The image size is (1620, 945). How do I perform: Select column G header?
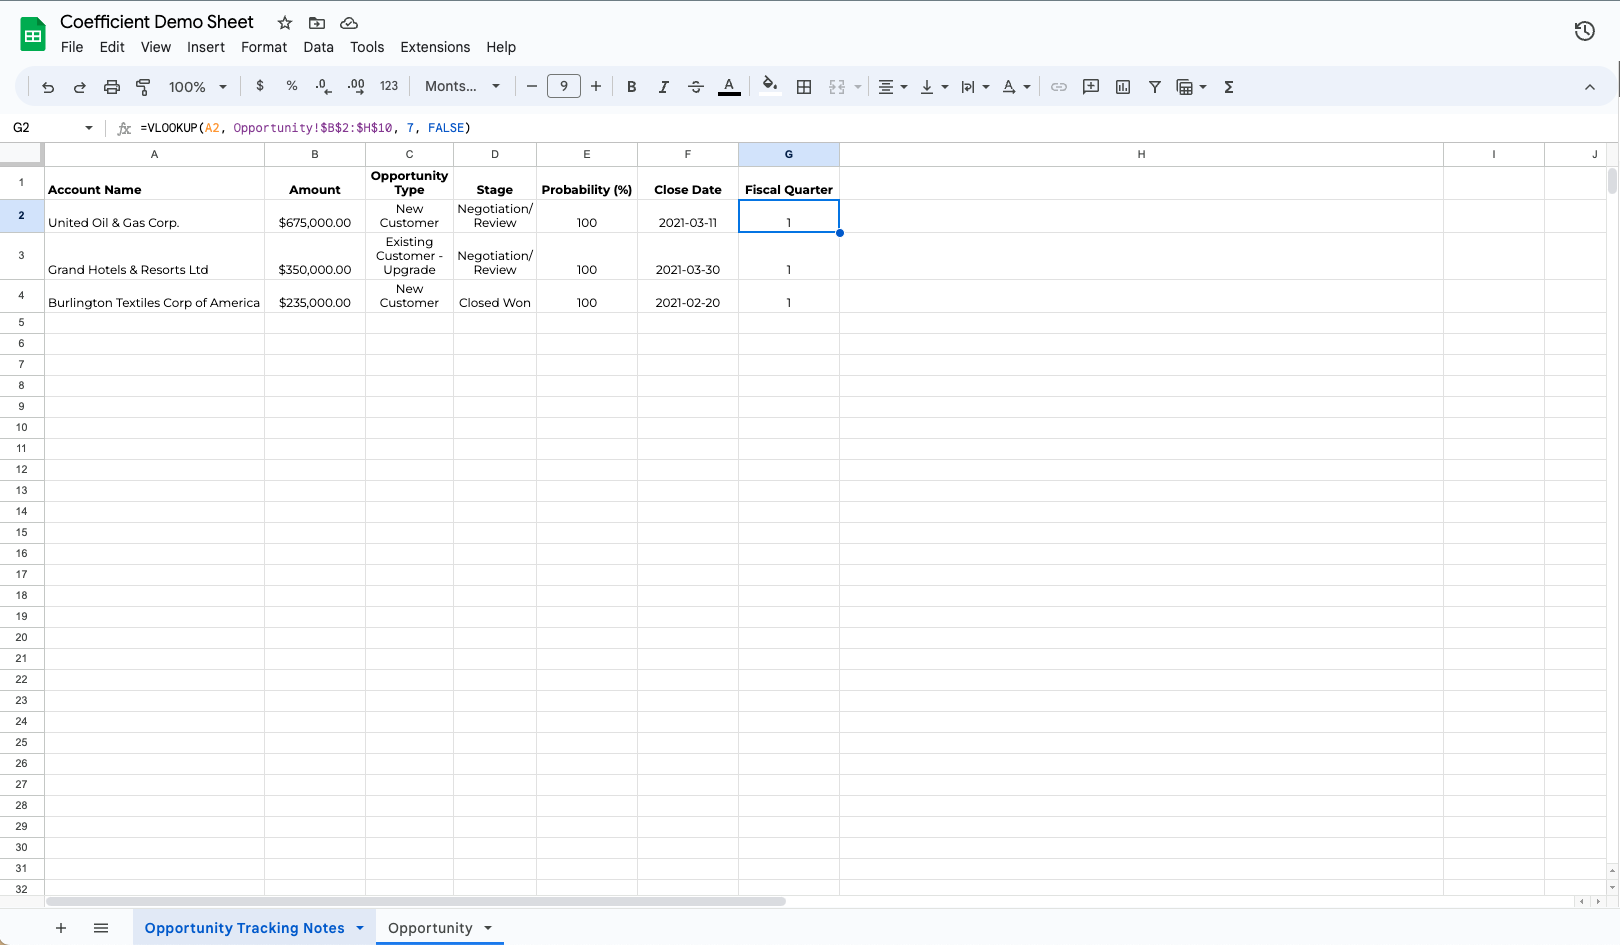(x=789, y=154)
